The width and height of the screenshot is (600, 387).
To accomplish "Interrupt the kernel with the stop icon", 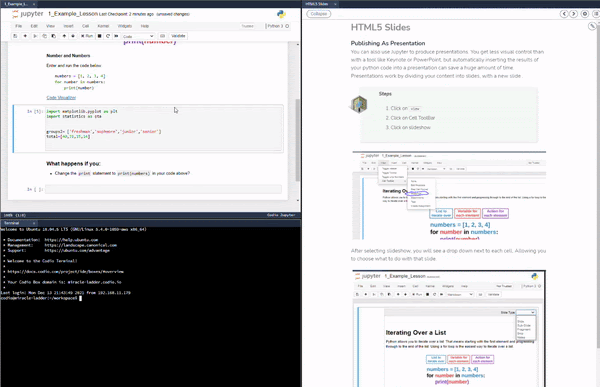I will tap(99, 36).
